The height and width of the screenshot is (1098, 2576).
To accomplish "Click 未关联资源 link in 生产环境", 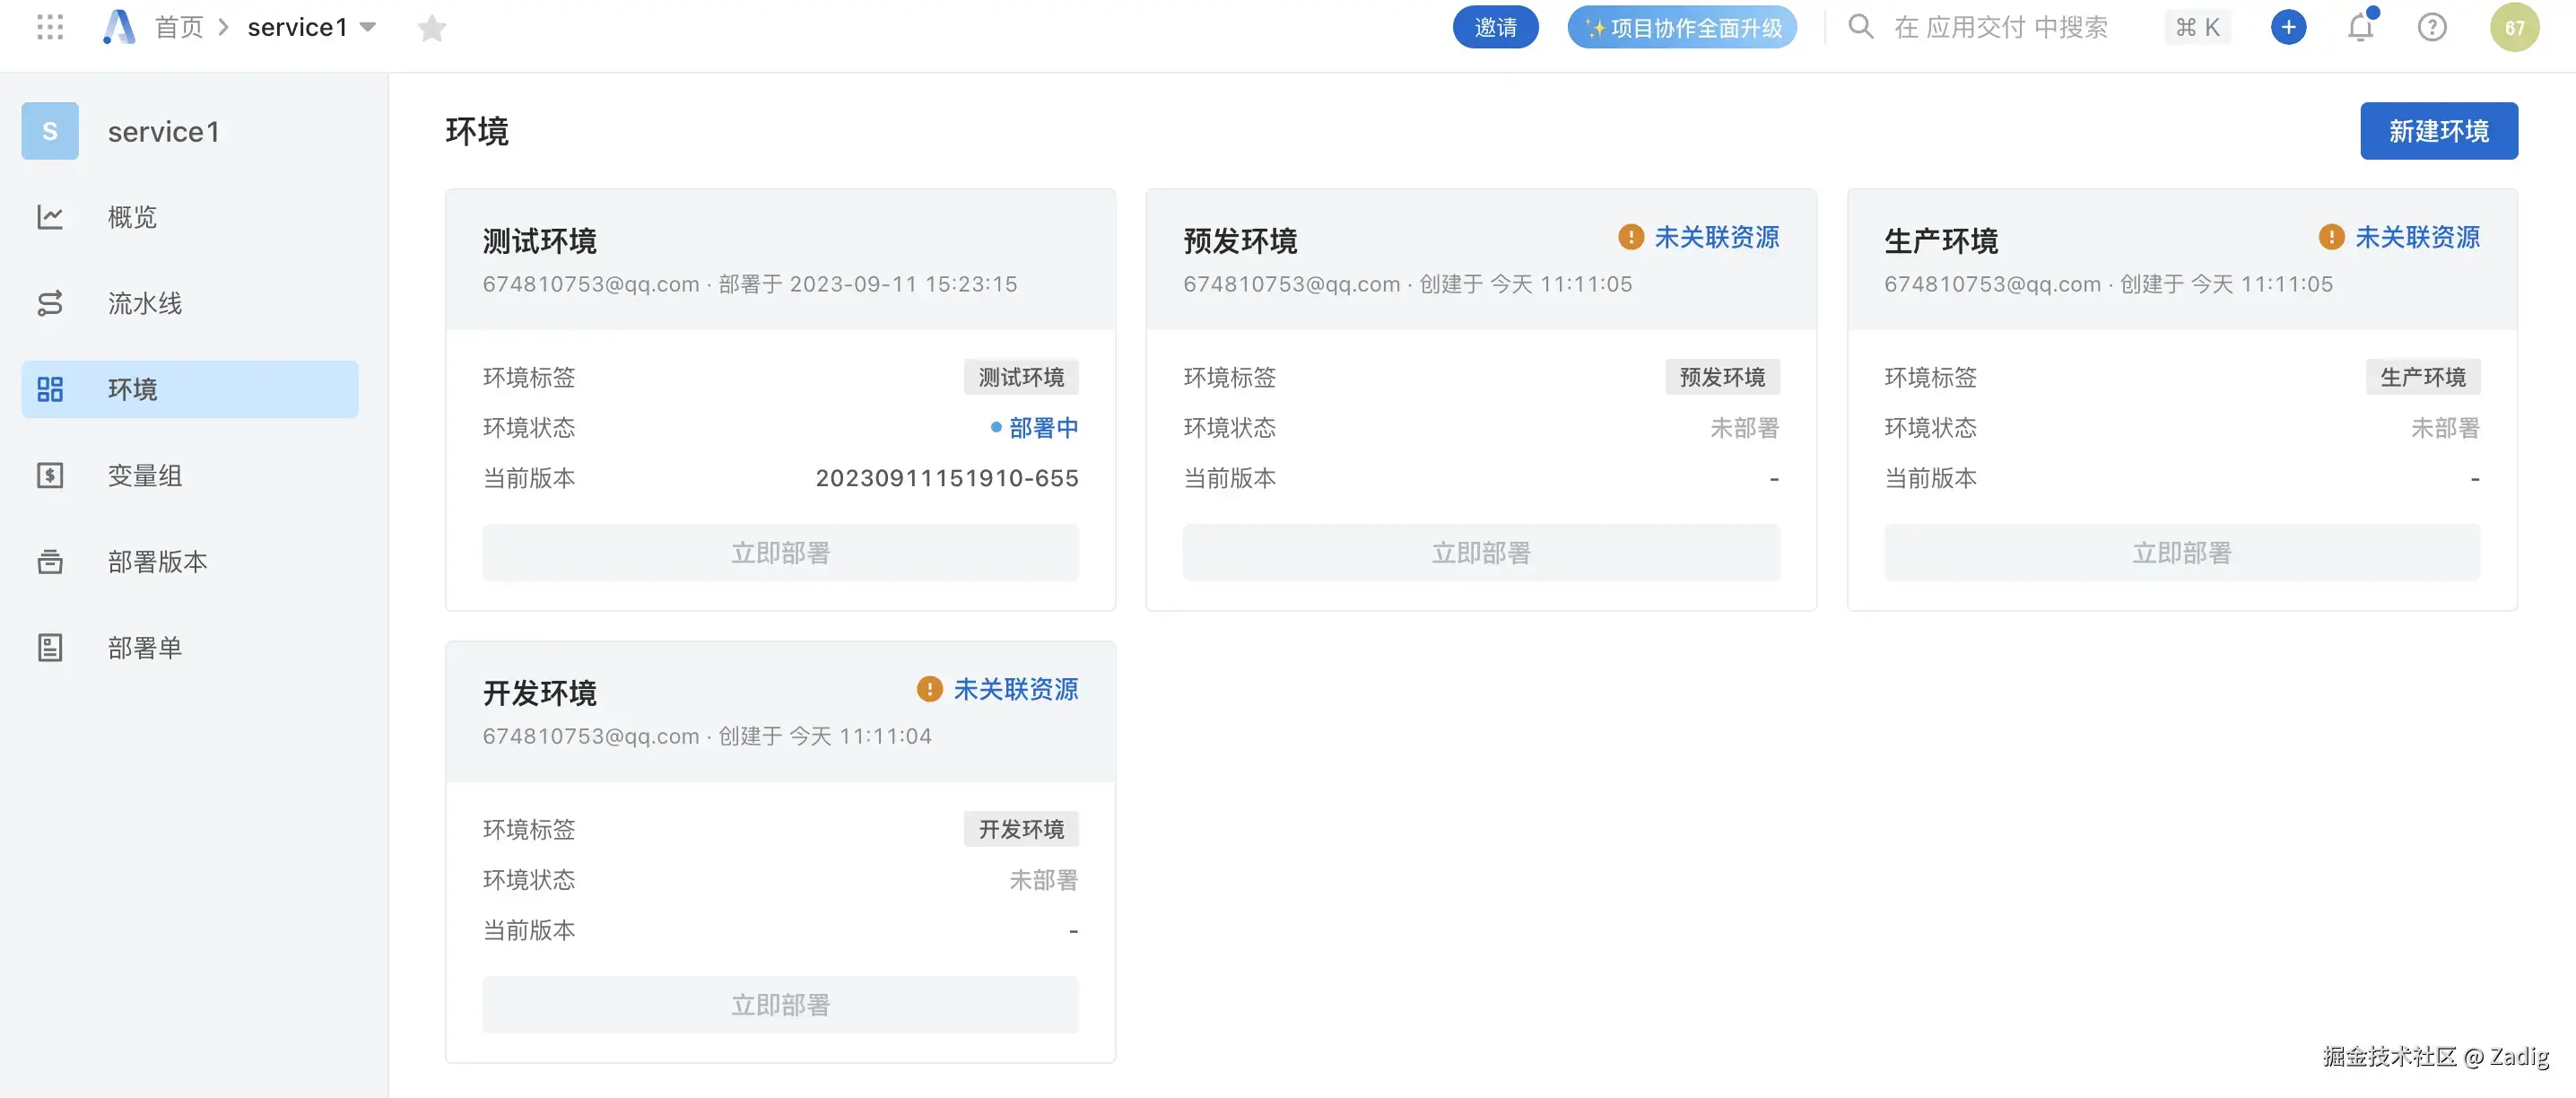I will [x=2418, y=237].
